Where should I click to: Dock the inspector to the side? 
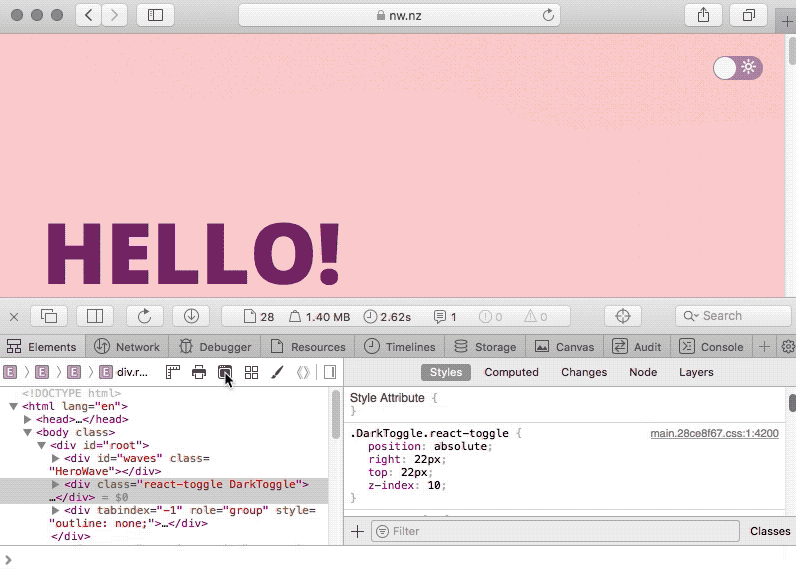point(95,316)
